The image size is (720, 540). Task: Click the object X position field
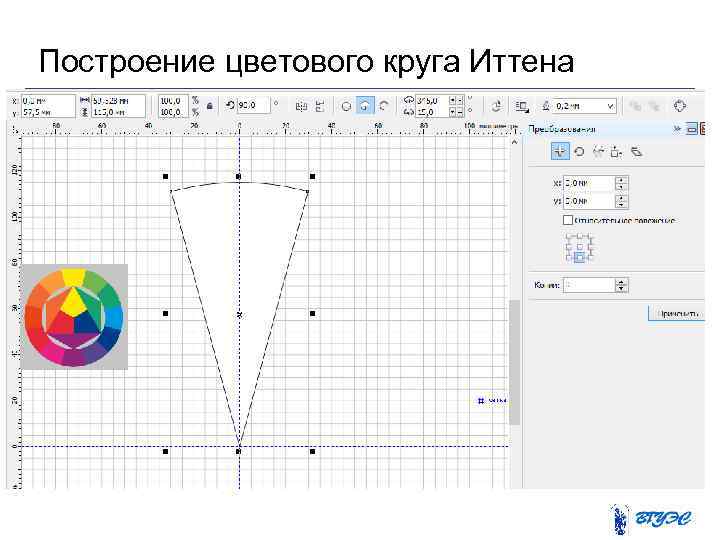tap(48, 100)
